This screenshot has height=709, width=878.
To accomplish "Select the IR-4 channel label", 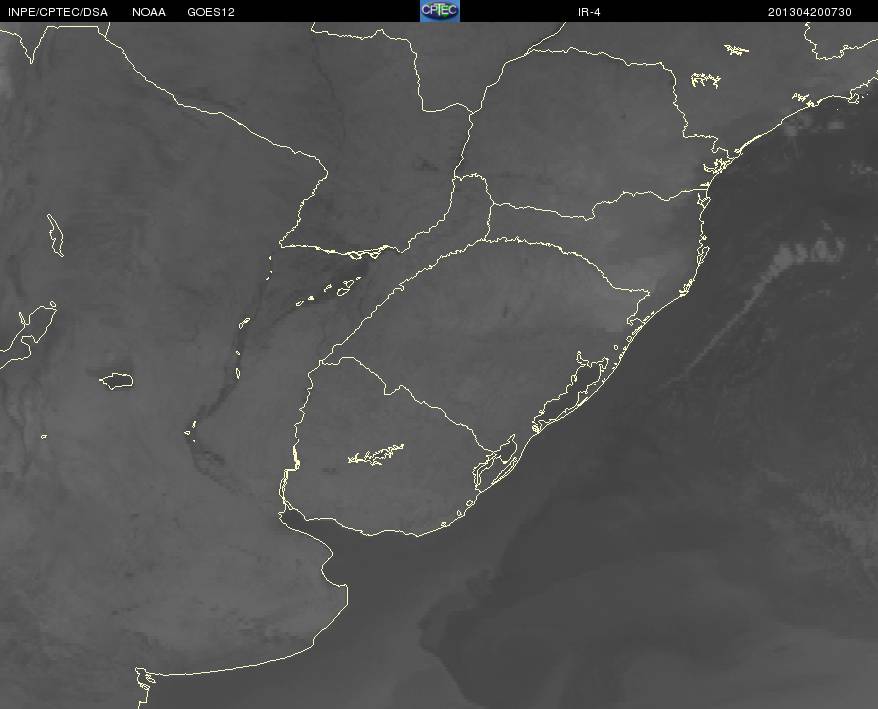I will click(589, 12).
